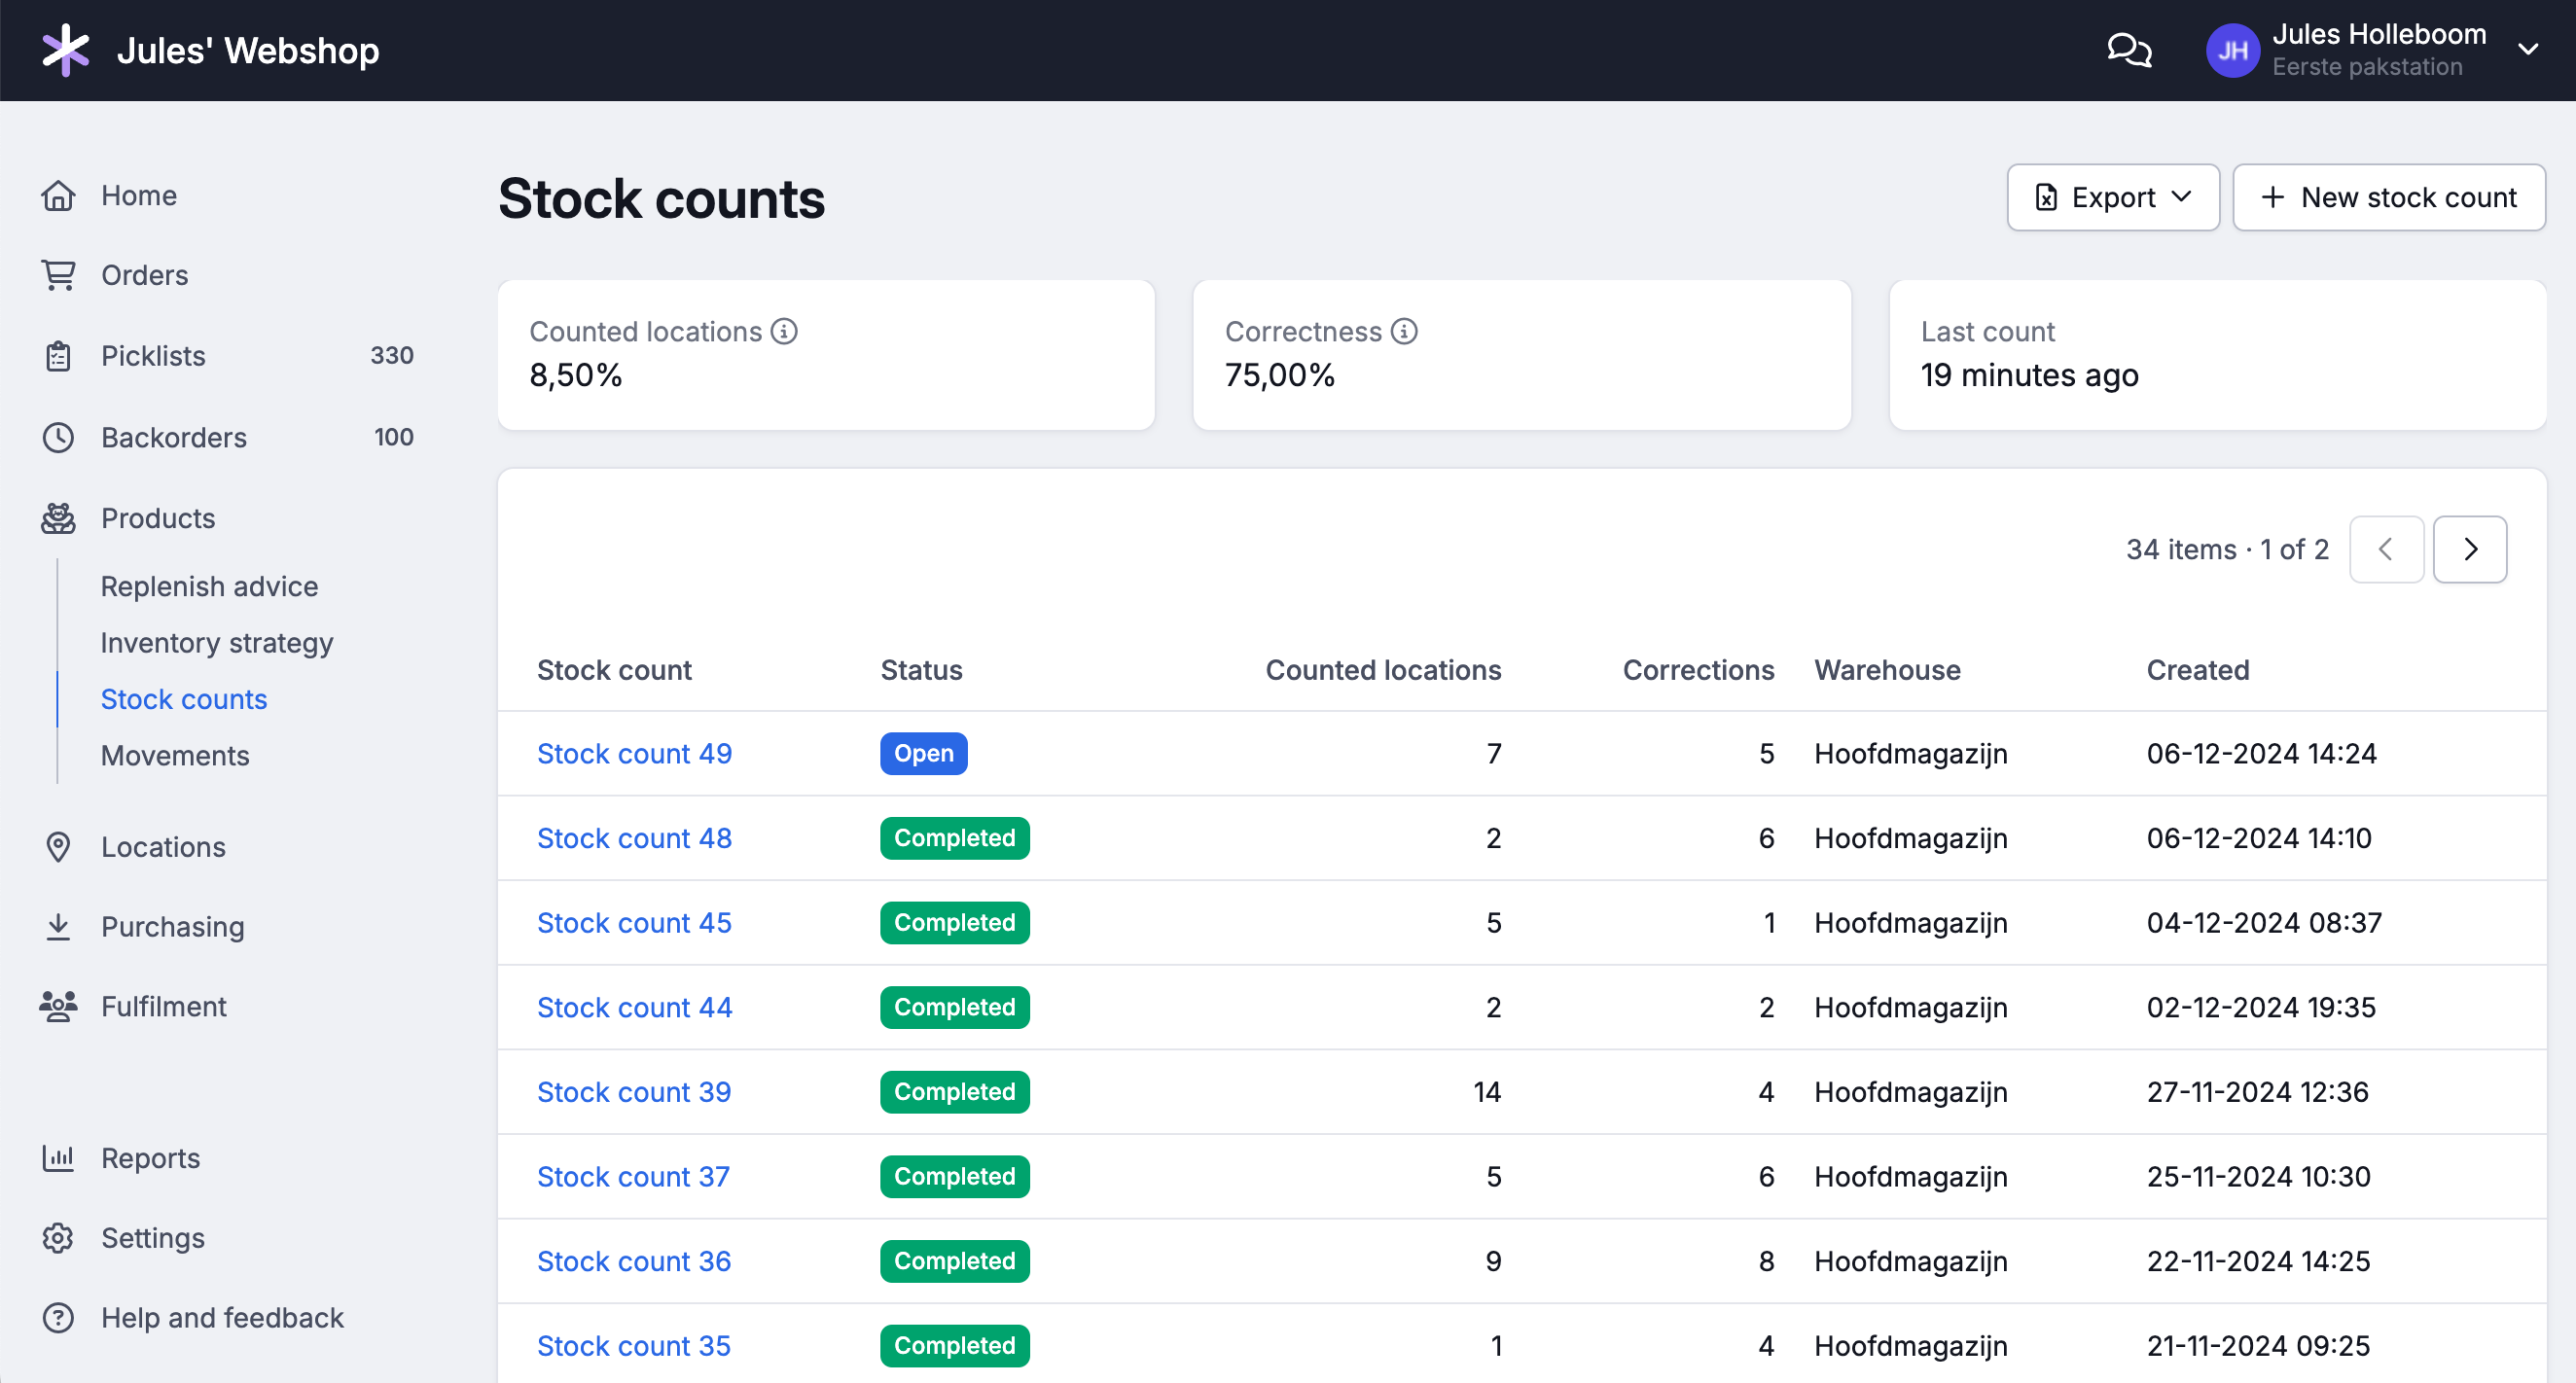The height and width of the screenshot is (1383, 2576).
Task: Click the Warehouse column header
Action: 1887,670
